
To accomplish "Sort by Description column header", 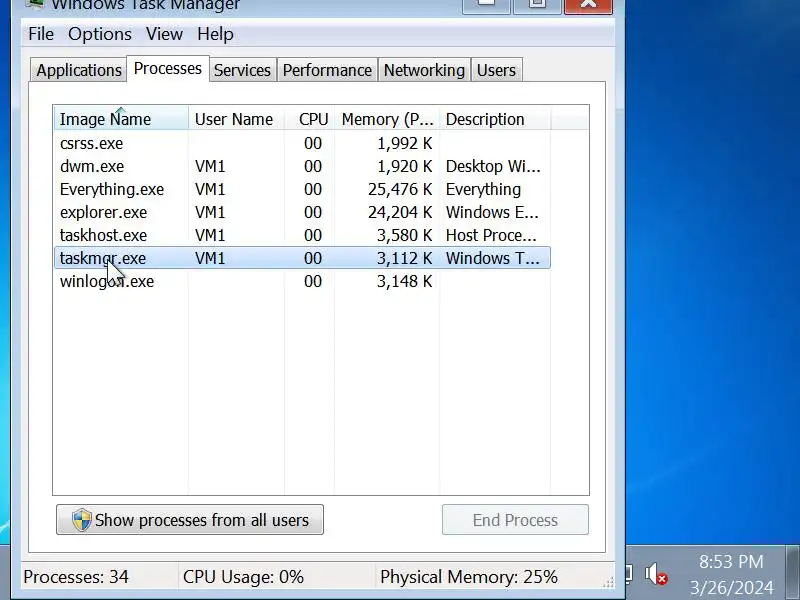I will (x=494, y=119).
